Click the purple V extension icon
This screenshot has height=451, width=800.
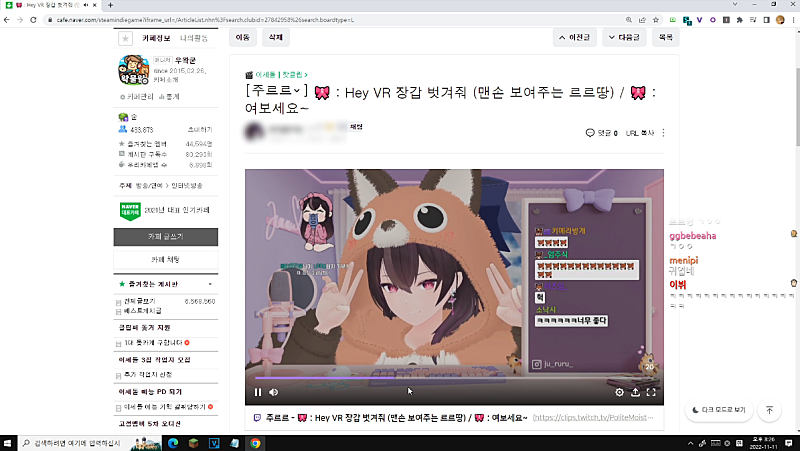(699, 20)
